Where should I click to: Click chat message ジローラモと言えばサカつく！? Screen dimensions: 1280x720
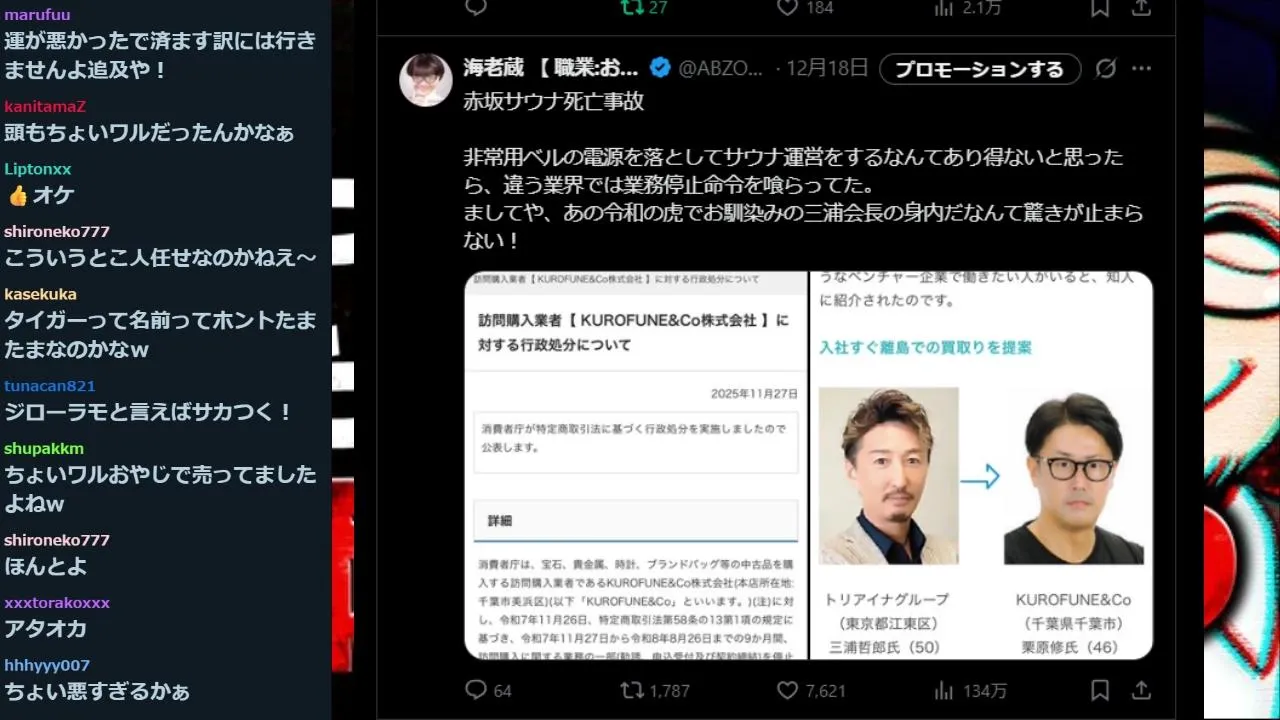coord(148,412)
